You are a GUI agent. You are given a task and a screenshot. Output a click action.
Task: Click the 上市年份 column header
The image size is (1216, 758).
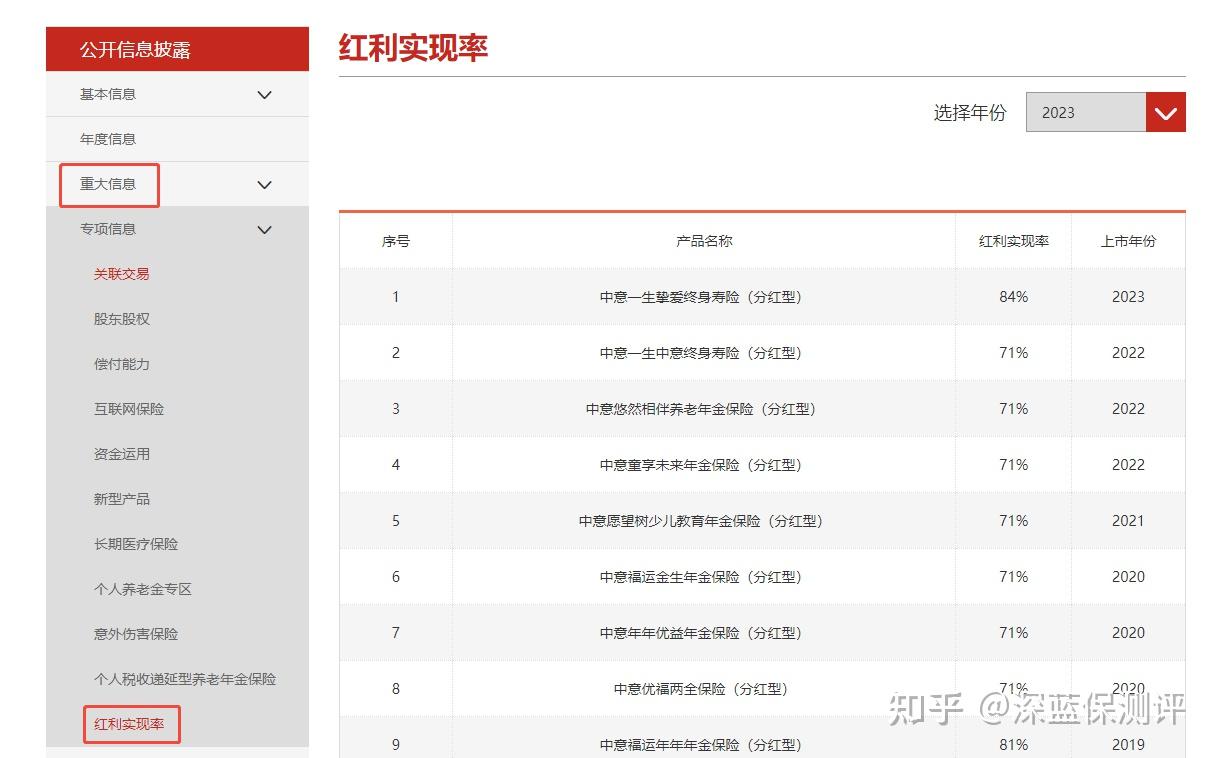point(1128,241)
